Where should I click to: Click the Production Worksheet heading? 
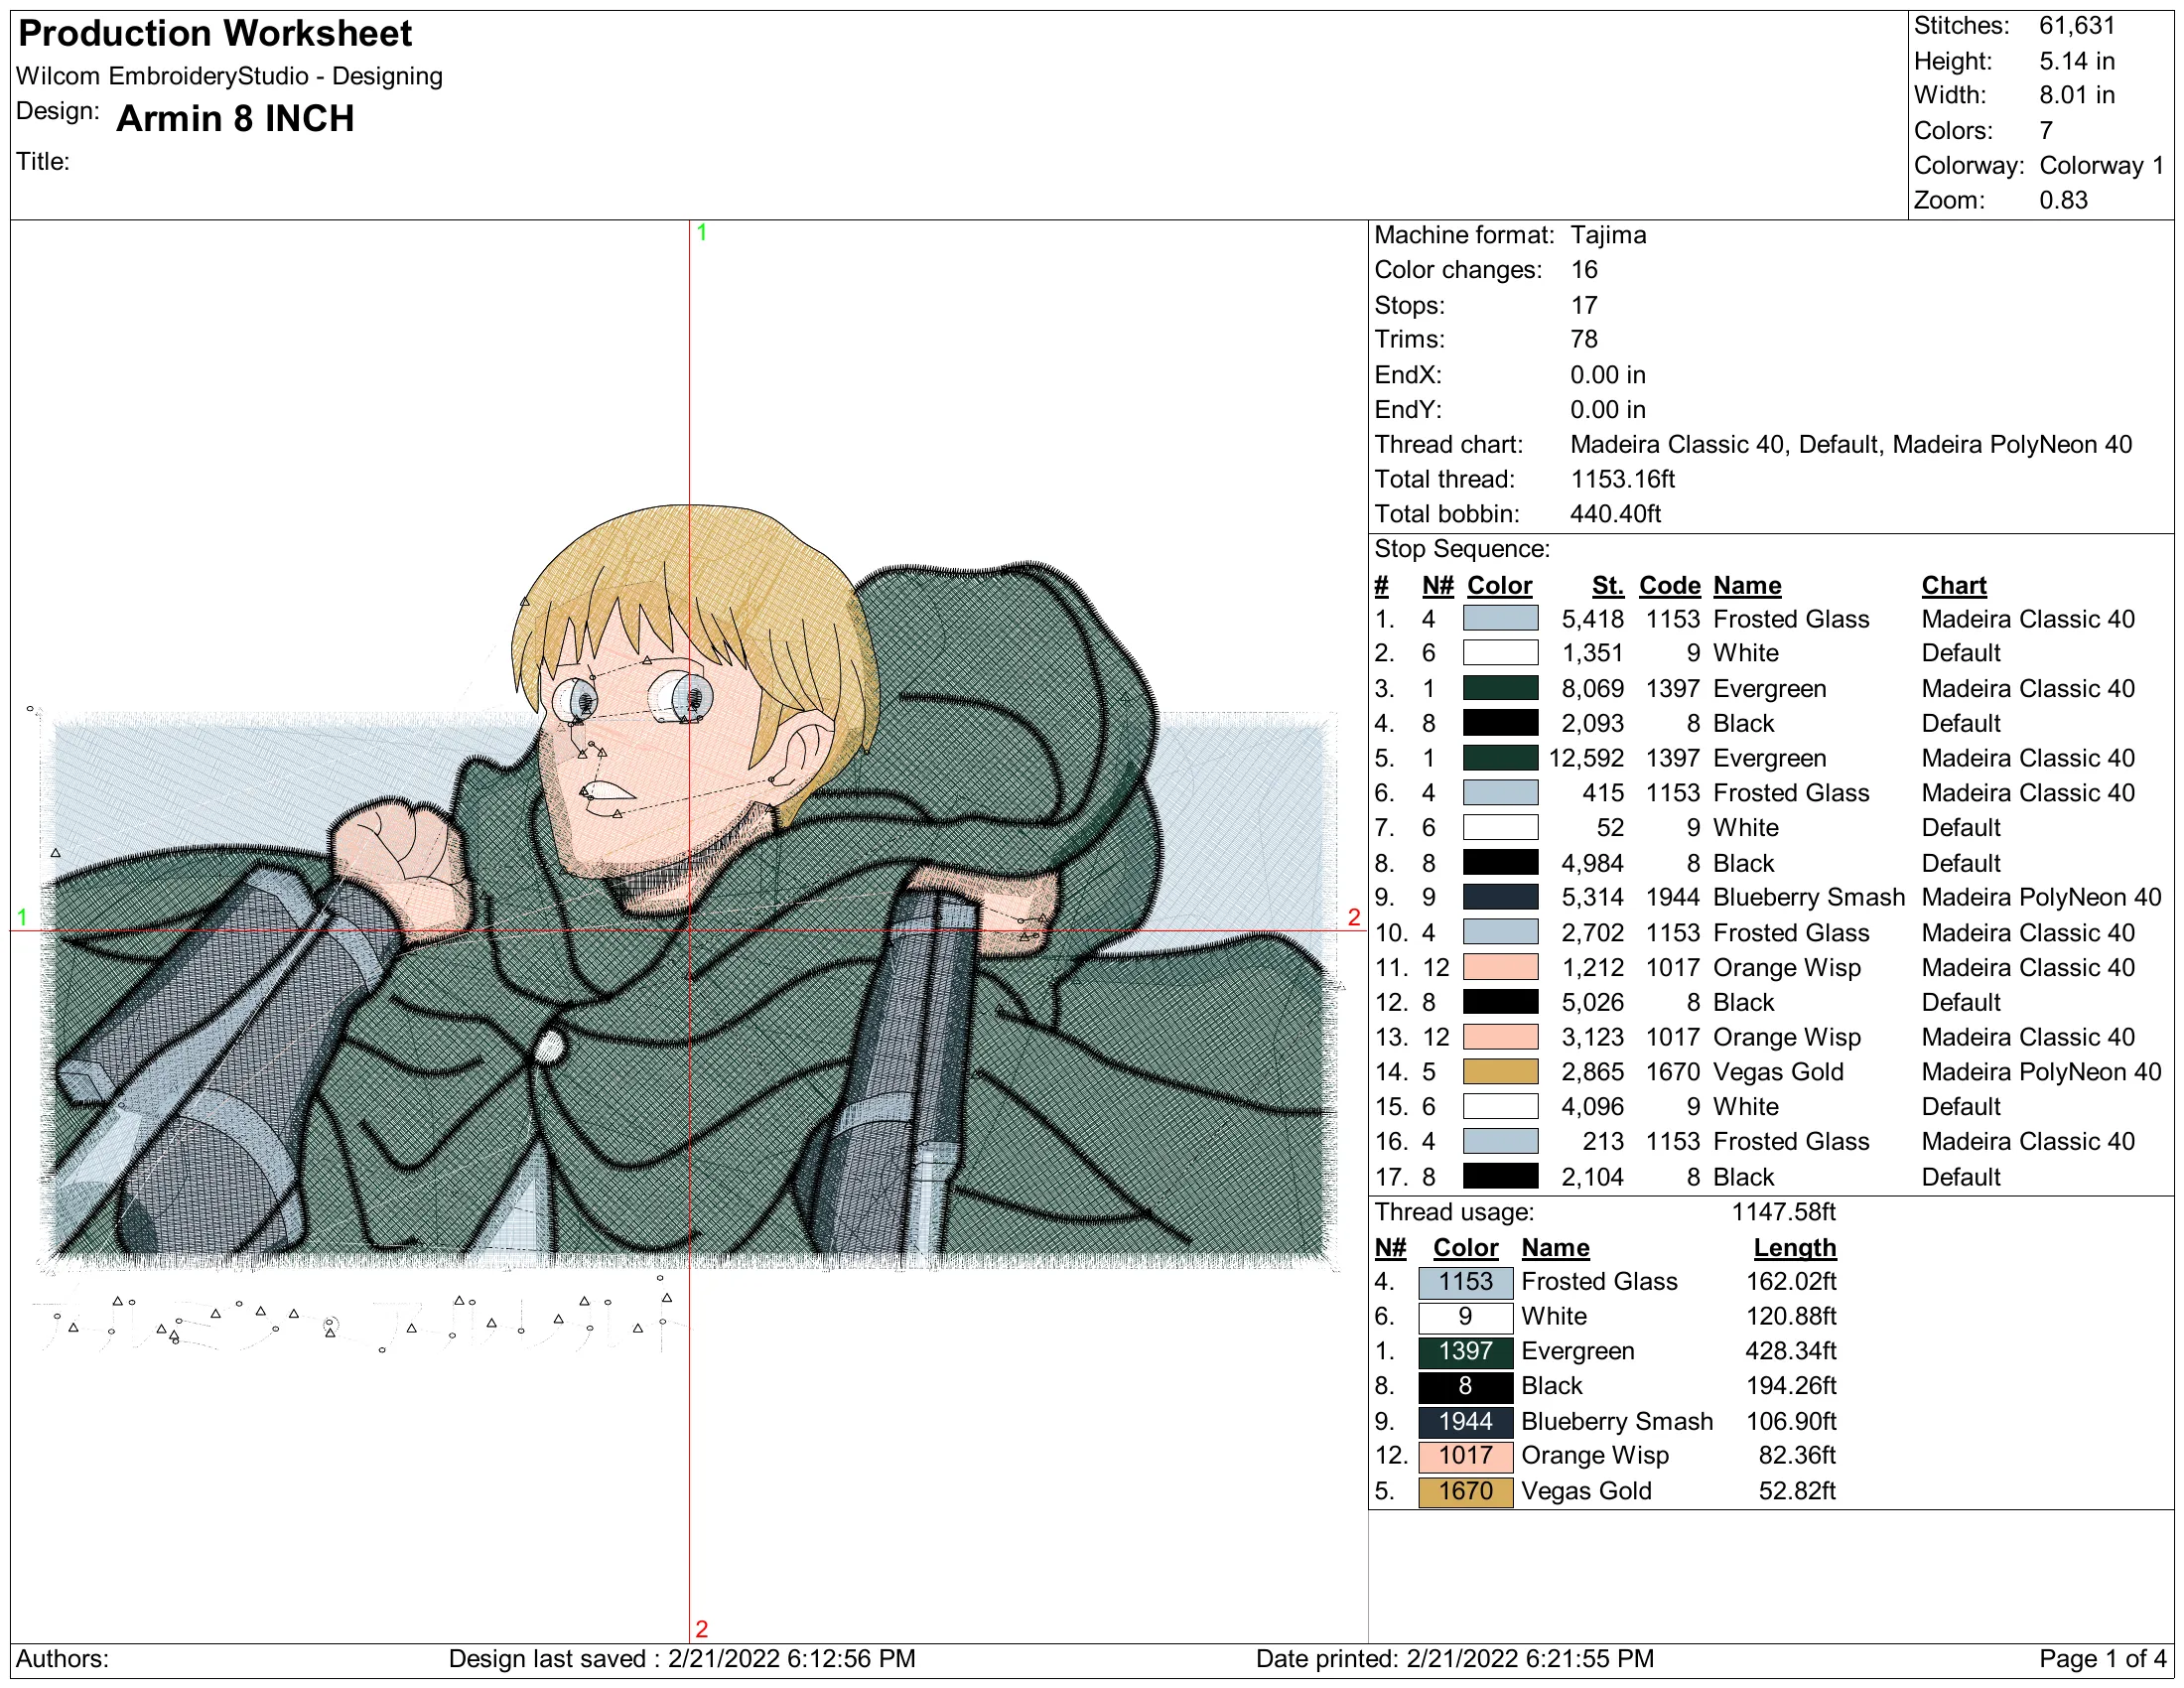coord(215,34)
